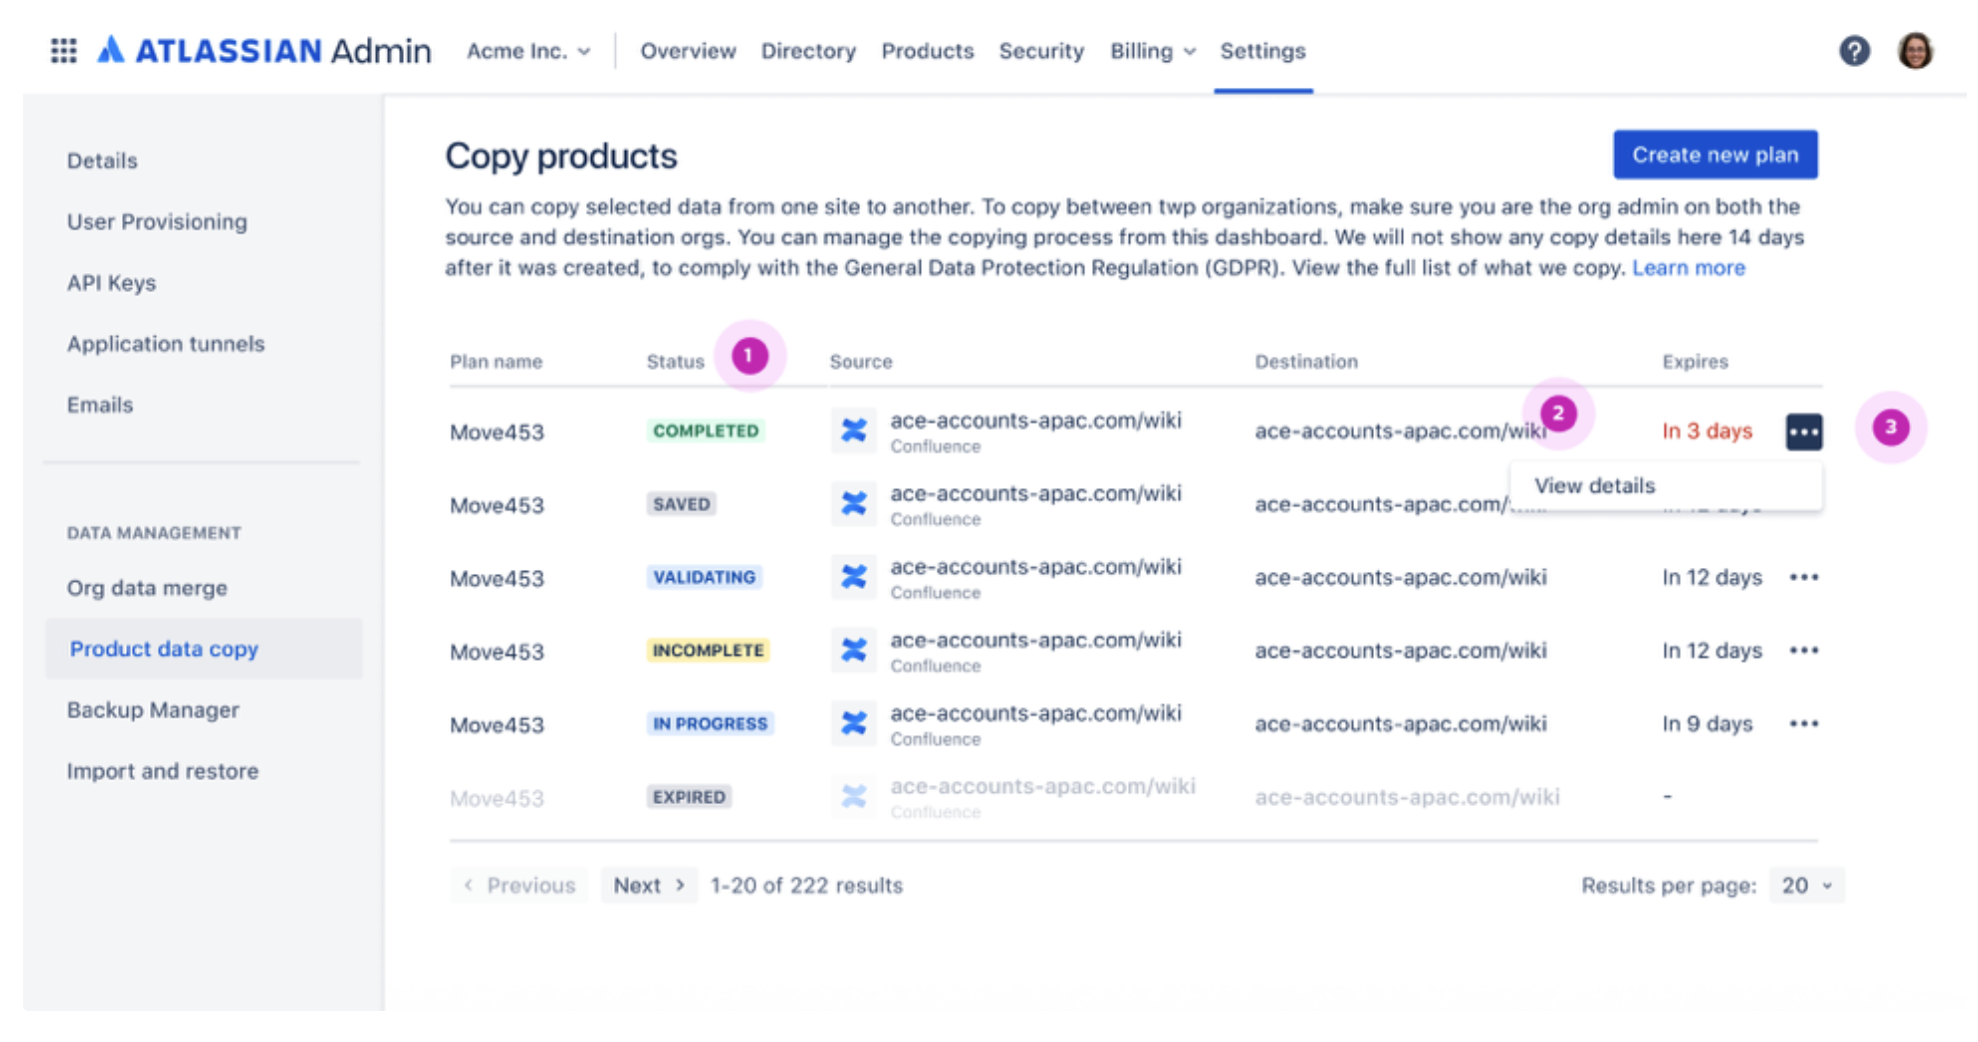Click the EXPIRED status badge
The width and height of the screenshot is (1978, 1042).
coord(689,797)
